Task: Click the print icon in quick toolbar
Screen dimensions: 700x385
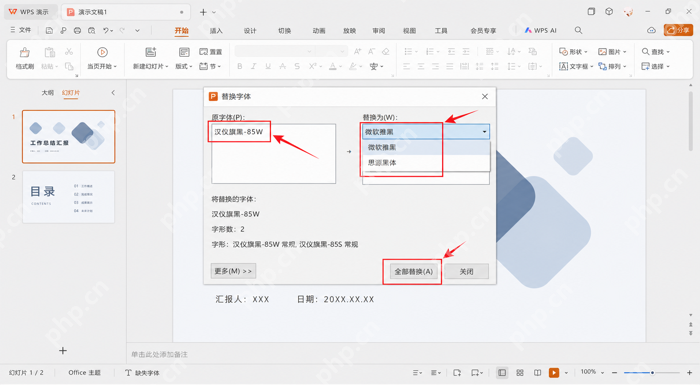Action: click(x=77, y=30)
